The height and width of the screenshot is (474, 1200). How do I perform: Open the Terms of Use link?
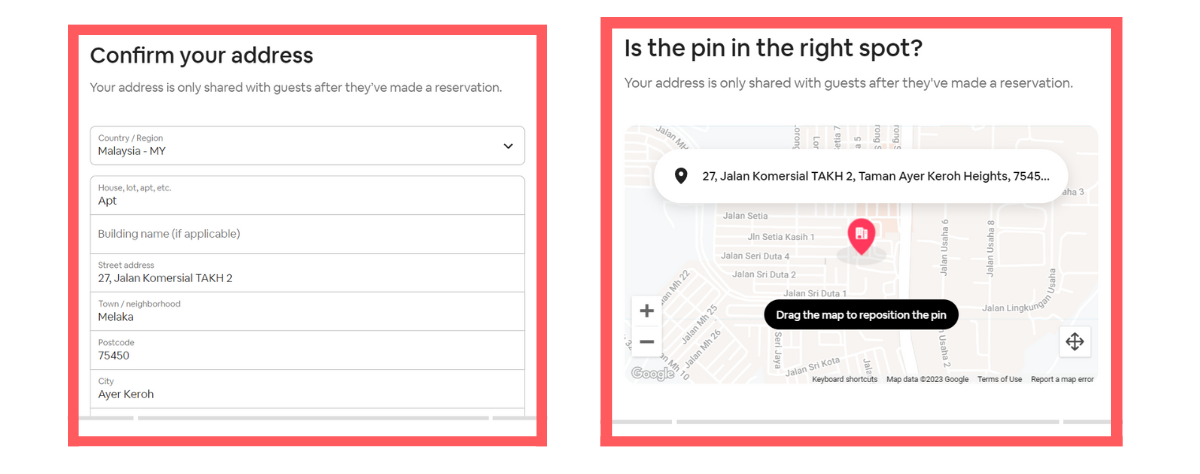click(999, 380)
